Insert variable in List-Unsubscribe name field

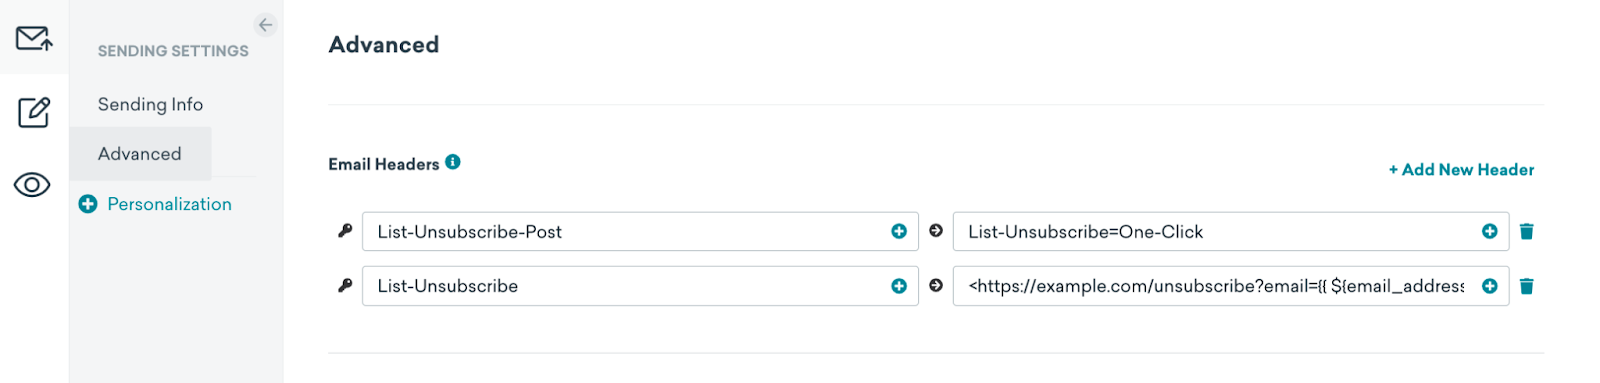pyautogui.click(x=899, y=286)
